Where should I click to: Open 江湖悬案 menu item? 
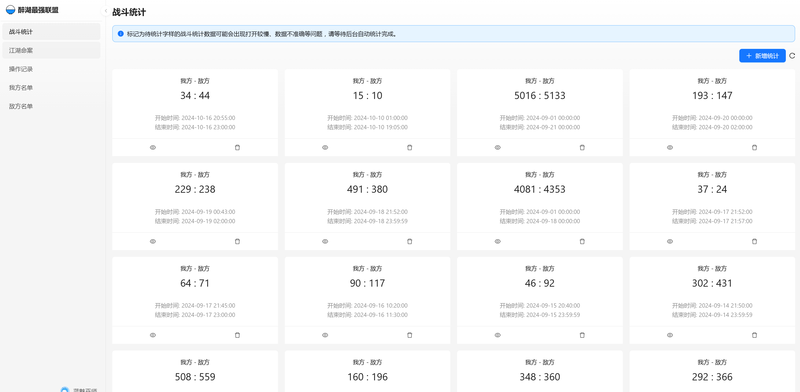tap(51, 51)
